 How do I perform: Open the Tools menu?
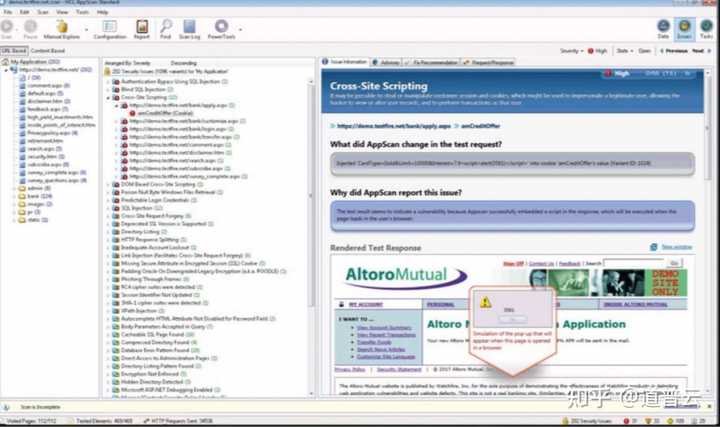pos(83,12)
